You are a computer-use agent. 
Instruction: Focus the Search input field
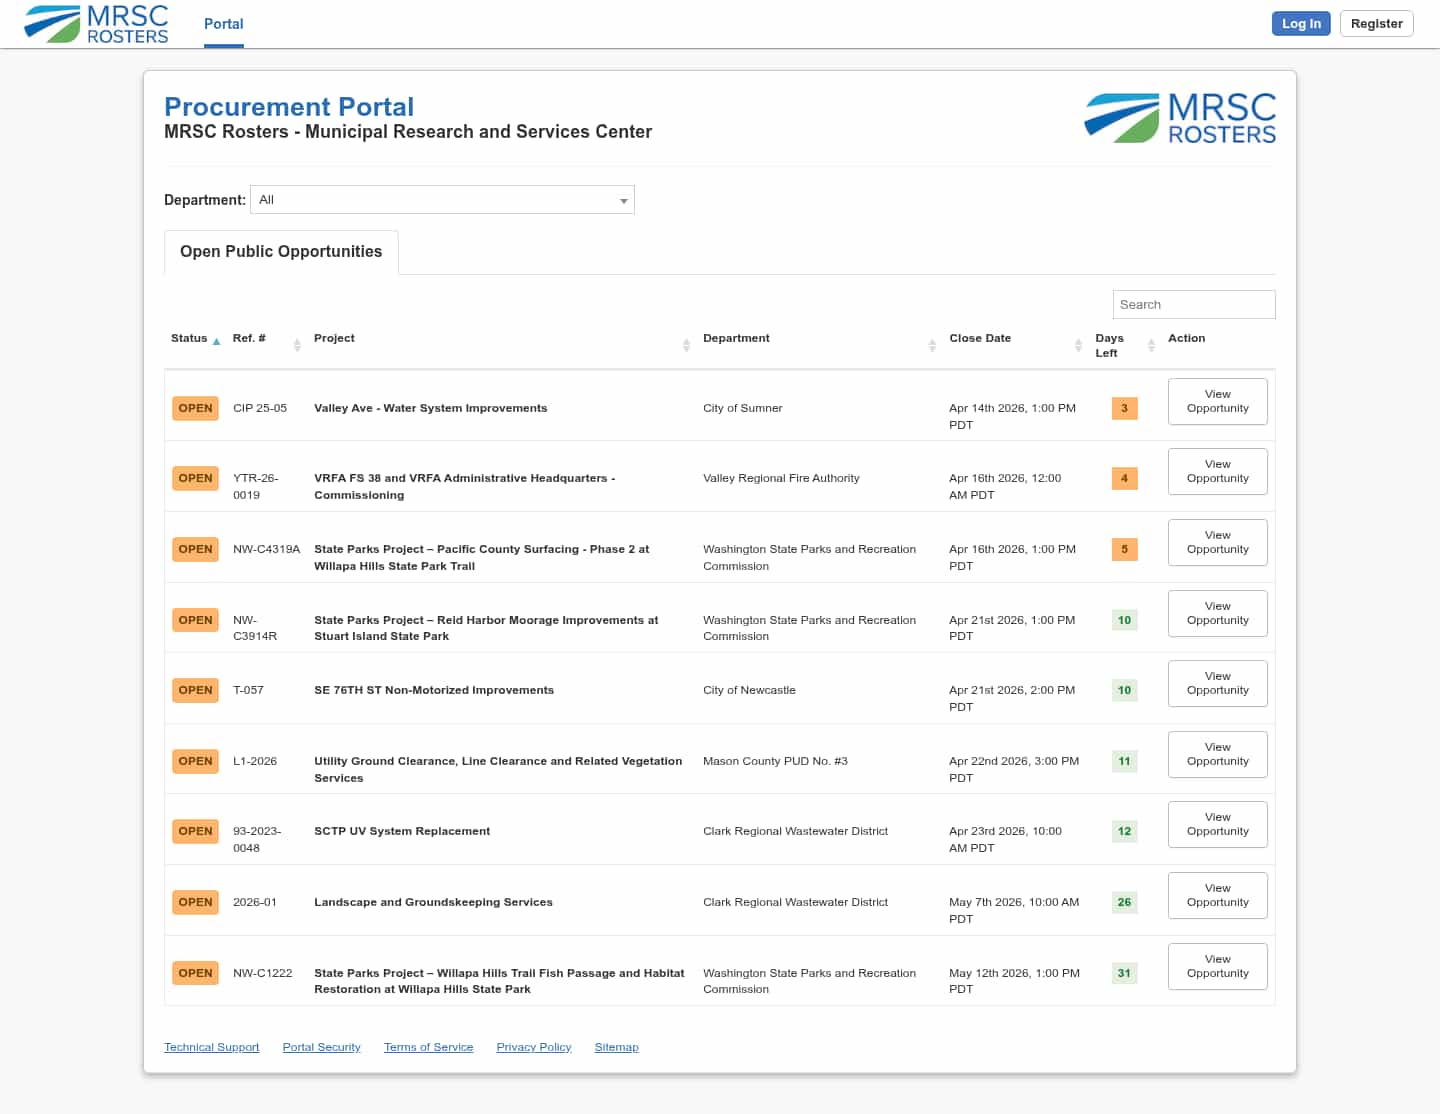point(1193,305)
